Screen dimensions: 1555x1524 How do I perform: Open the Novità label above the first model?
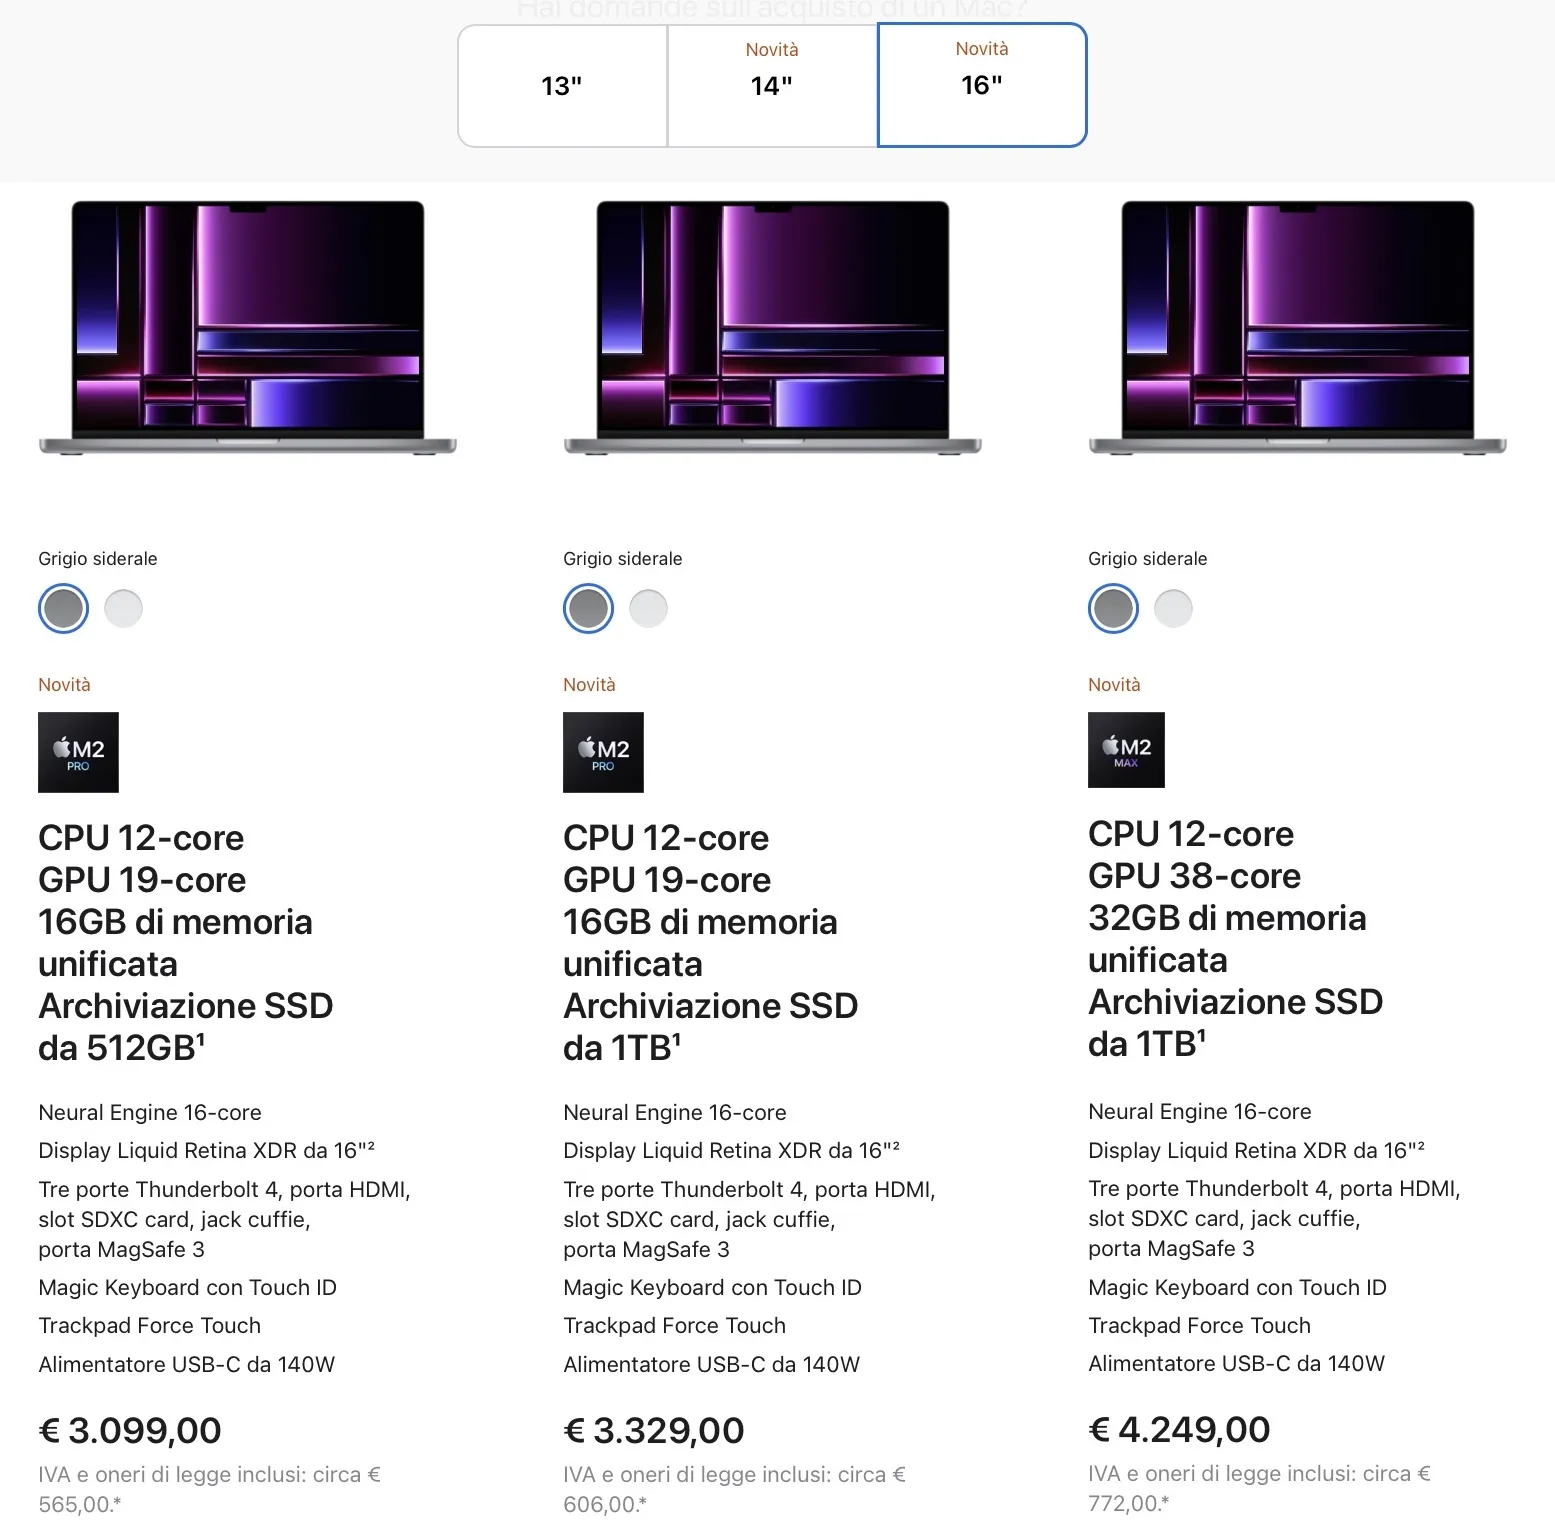(x=64, y=684)
